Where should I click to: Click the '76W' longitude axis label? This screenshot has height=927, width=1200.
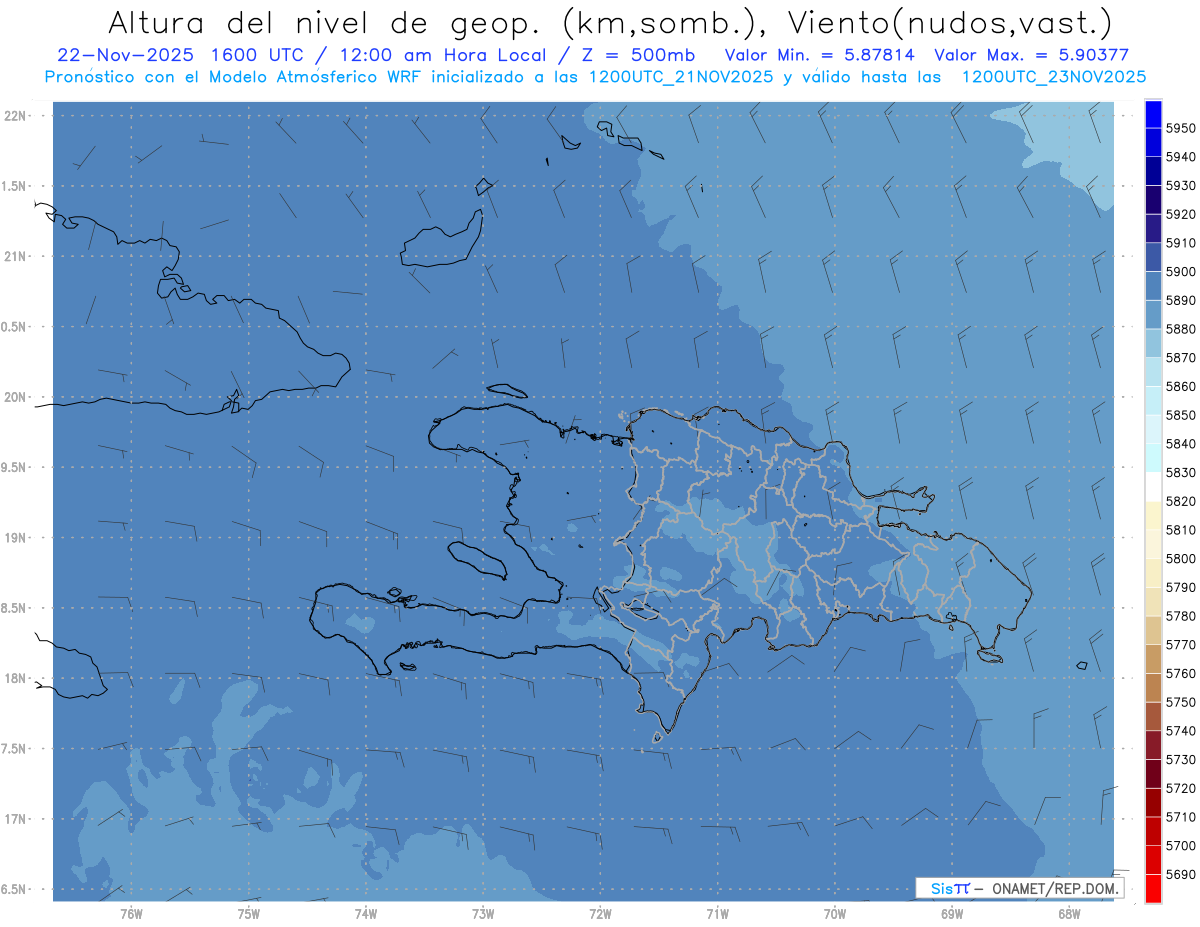(x=131, y=913)
